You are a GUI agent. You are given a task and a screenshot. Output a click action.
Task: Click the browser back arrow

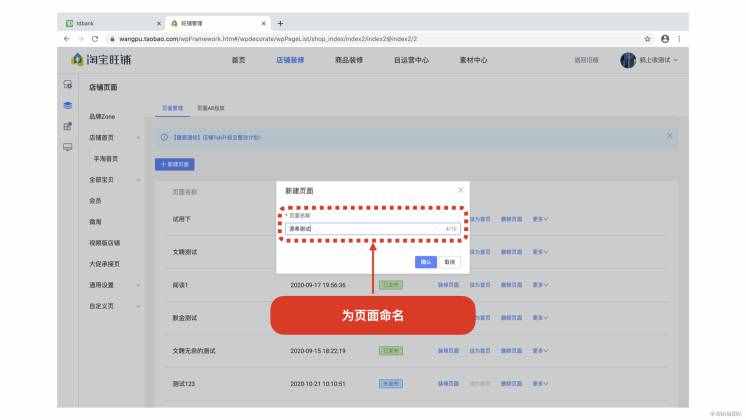[67, 39]
